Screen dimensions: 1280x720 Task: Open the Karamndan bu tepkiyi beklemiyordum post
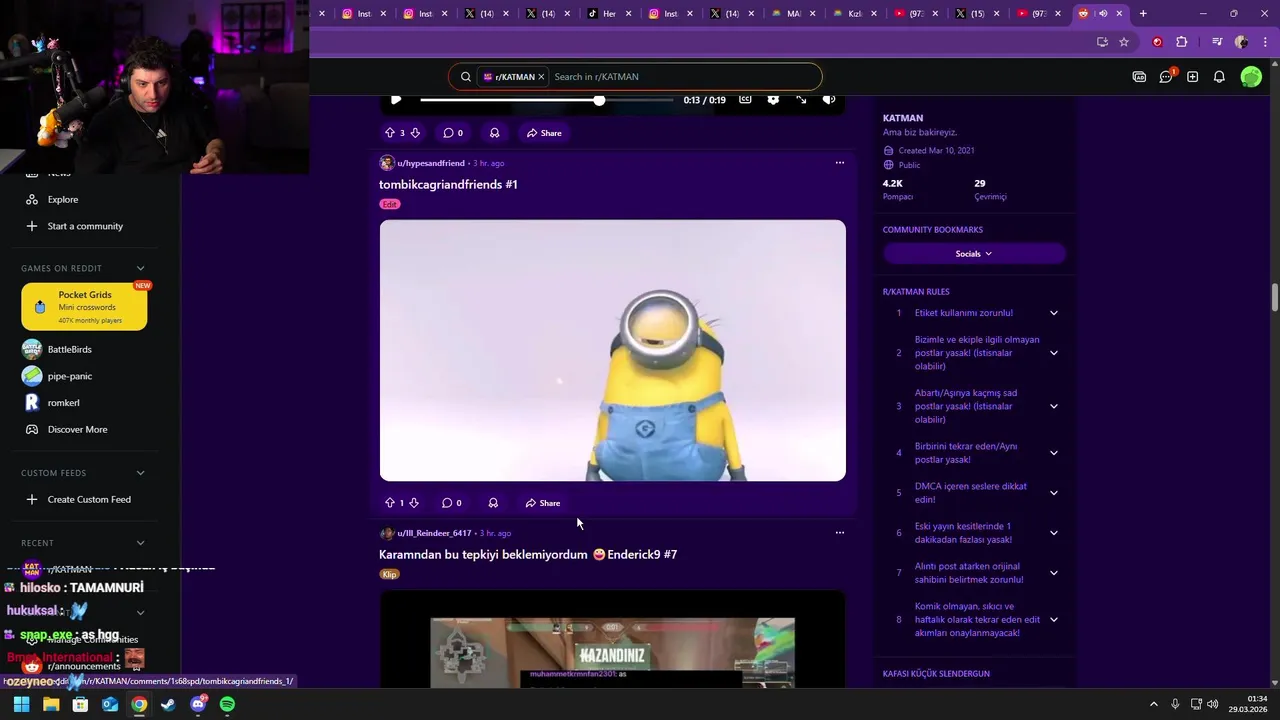528,554
